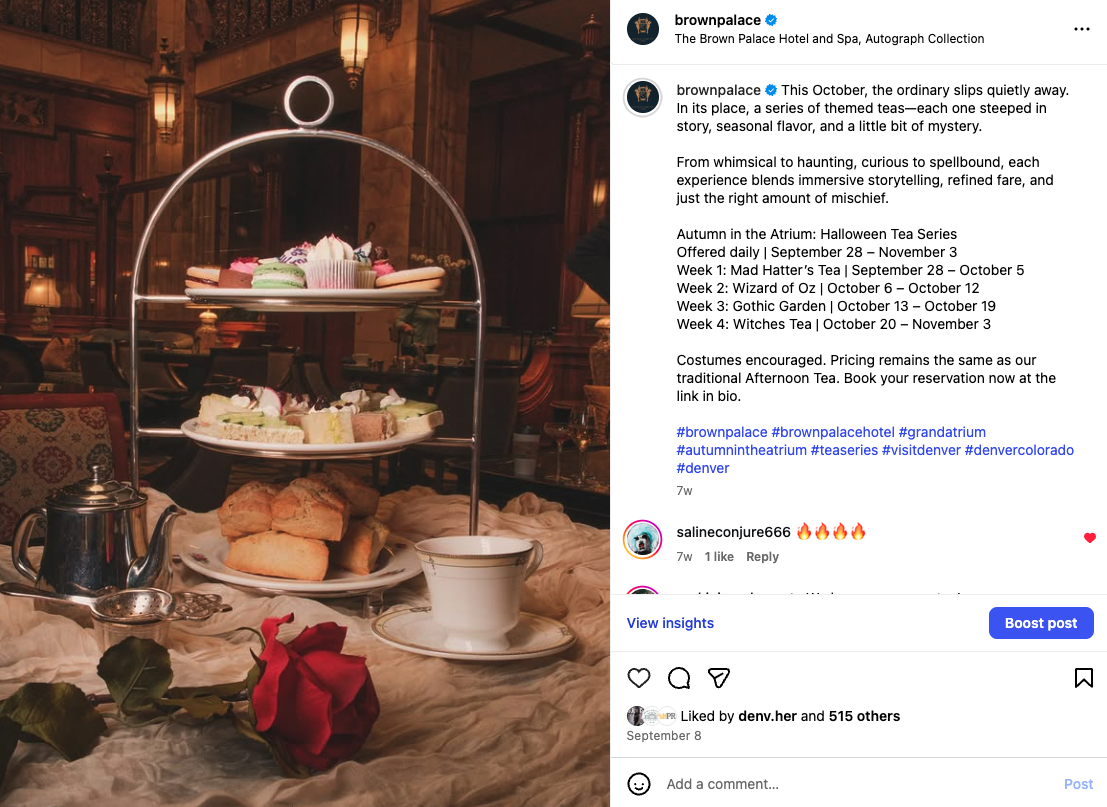
Task: Open the #visitdenver hashtag
Action: (x=921, y=450)
